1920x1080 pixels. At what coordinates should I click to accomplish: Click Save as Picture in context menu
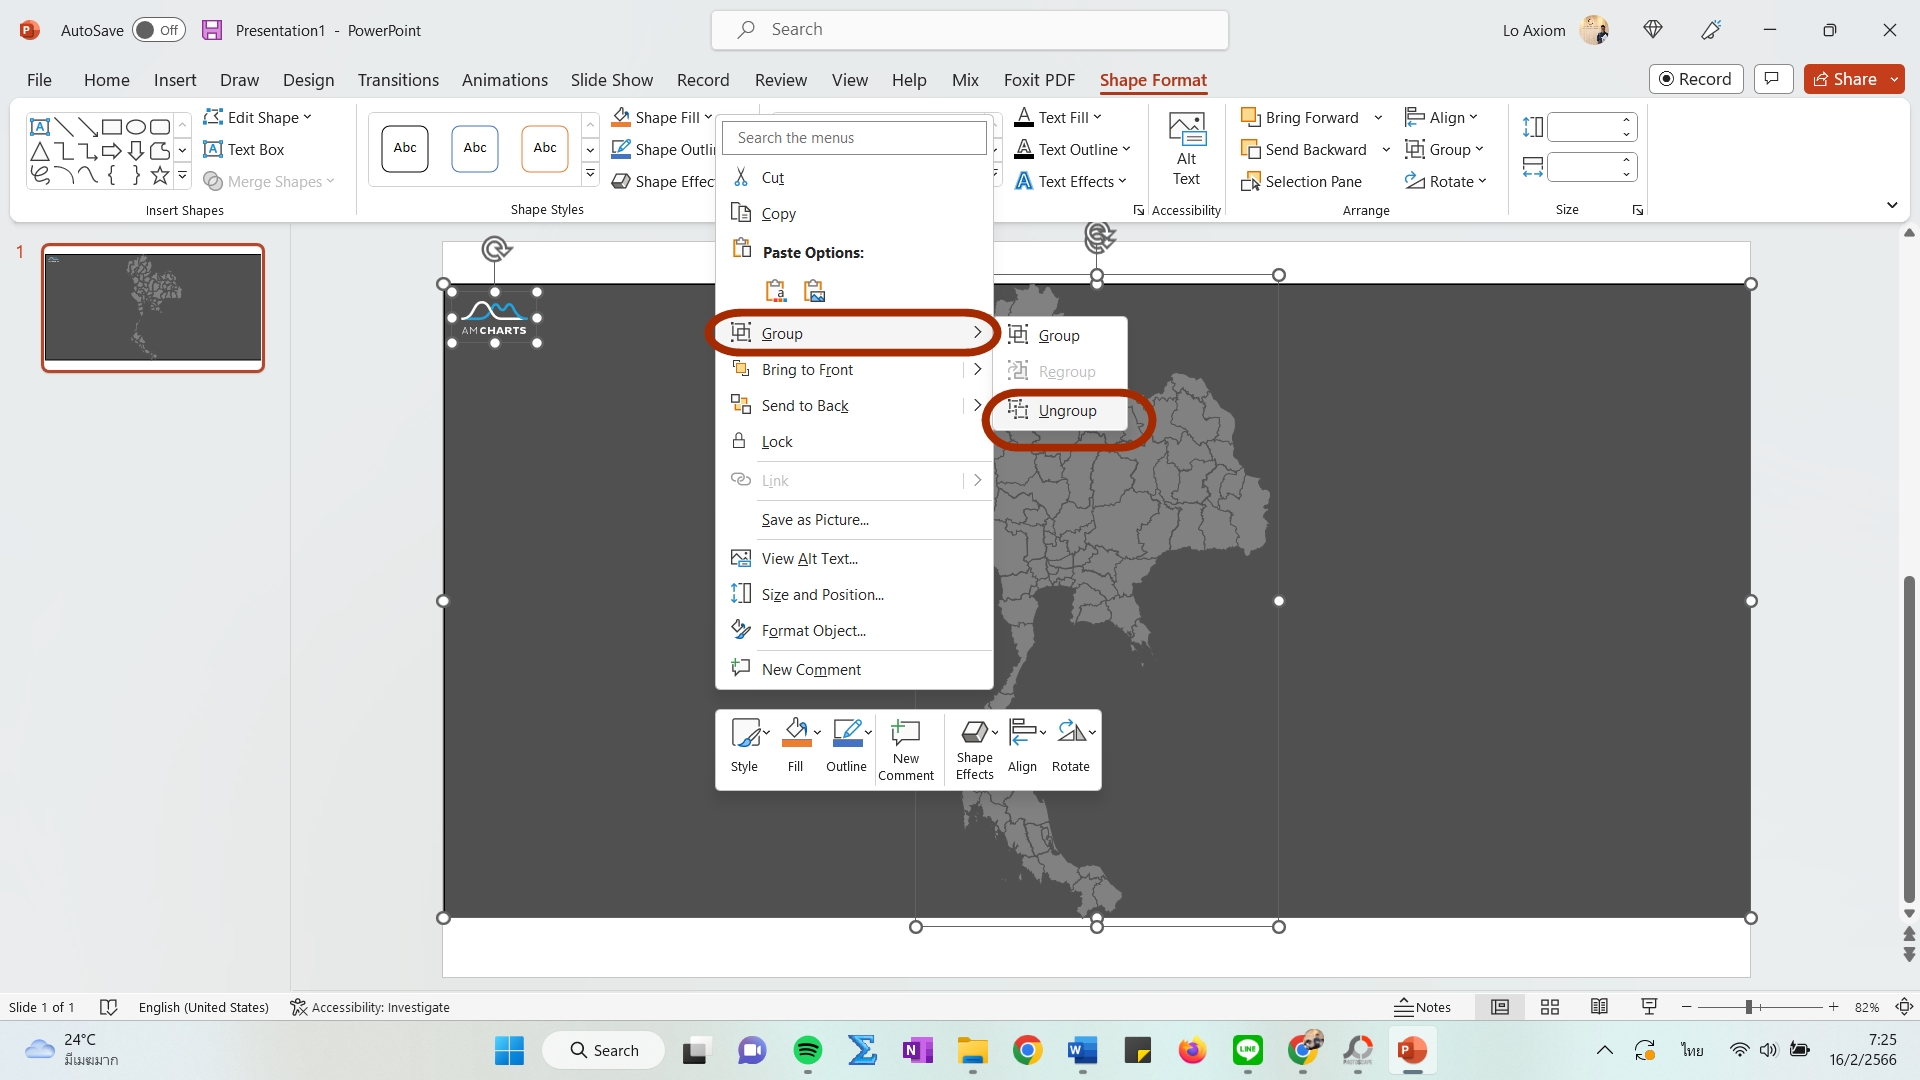[x=813, y=519]
